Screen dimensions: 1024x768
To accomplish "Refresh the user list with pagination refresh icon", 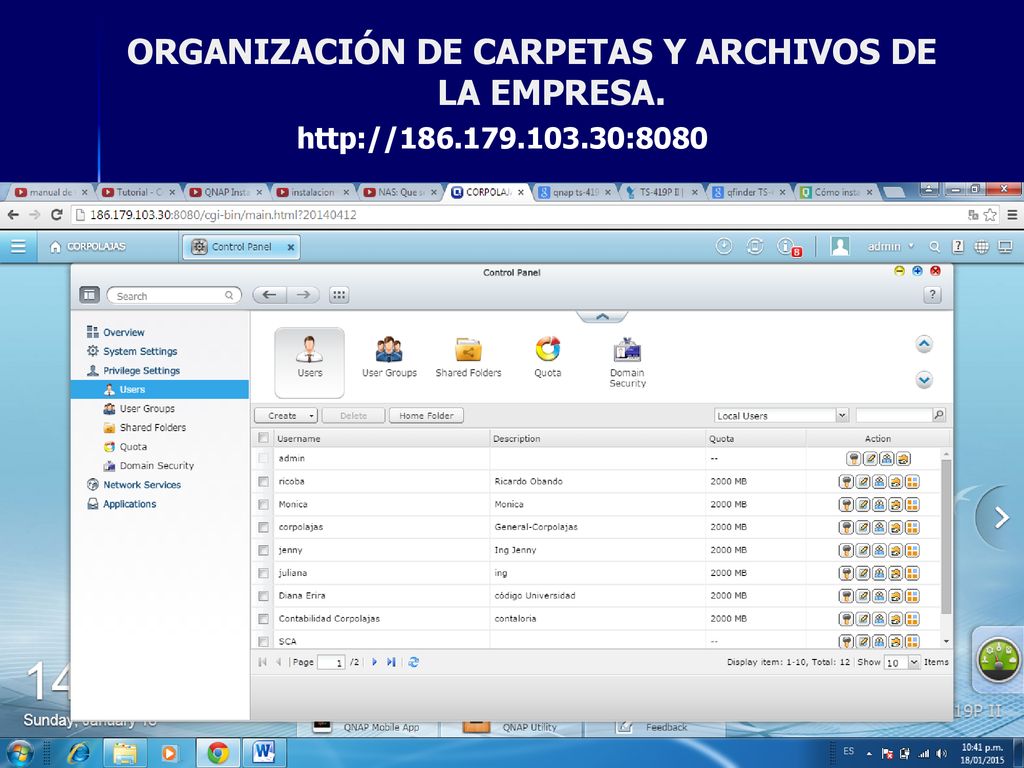I will [x=413, y=662].
